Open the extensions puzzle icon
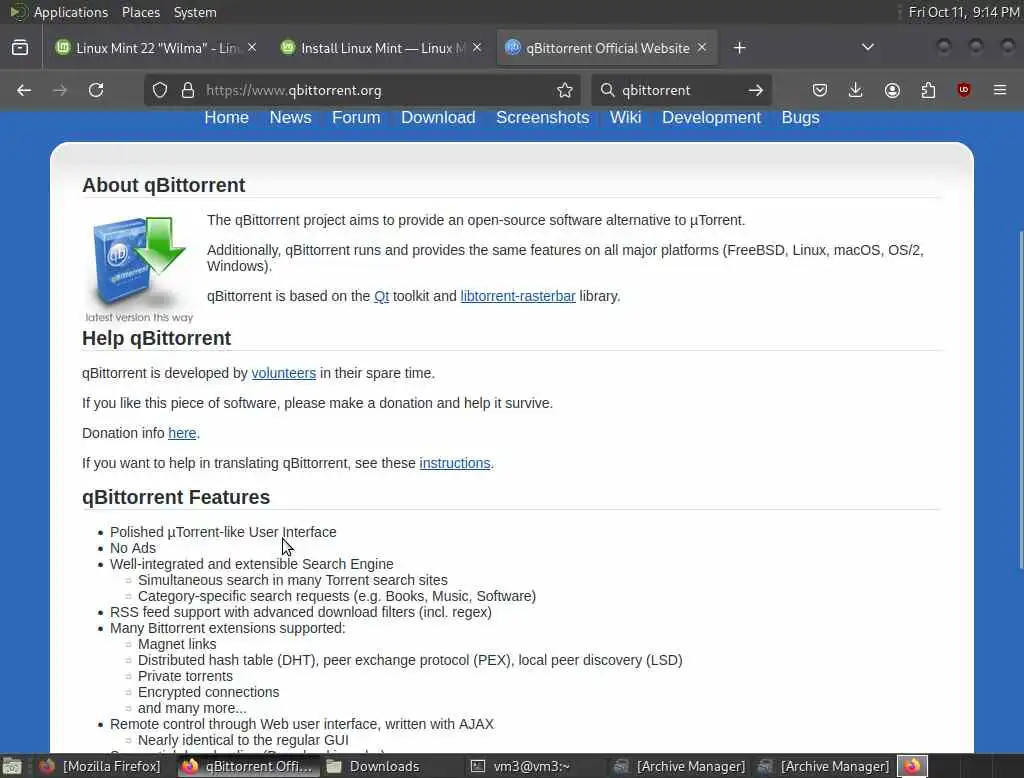 [928, 90]
